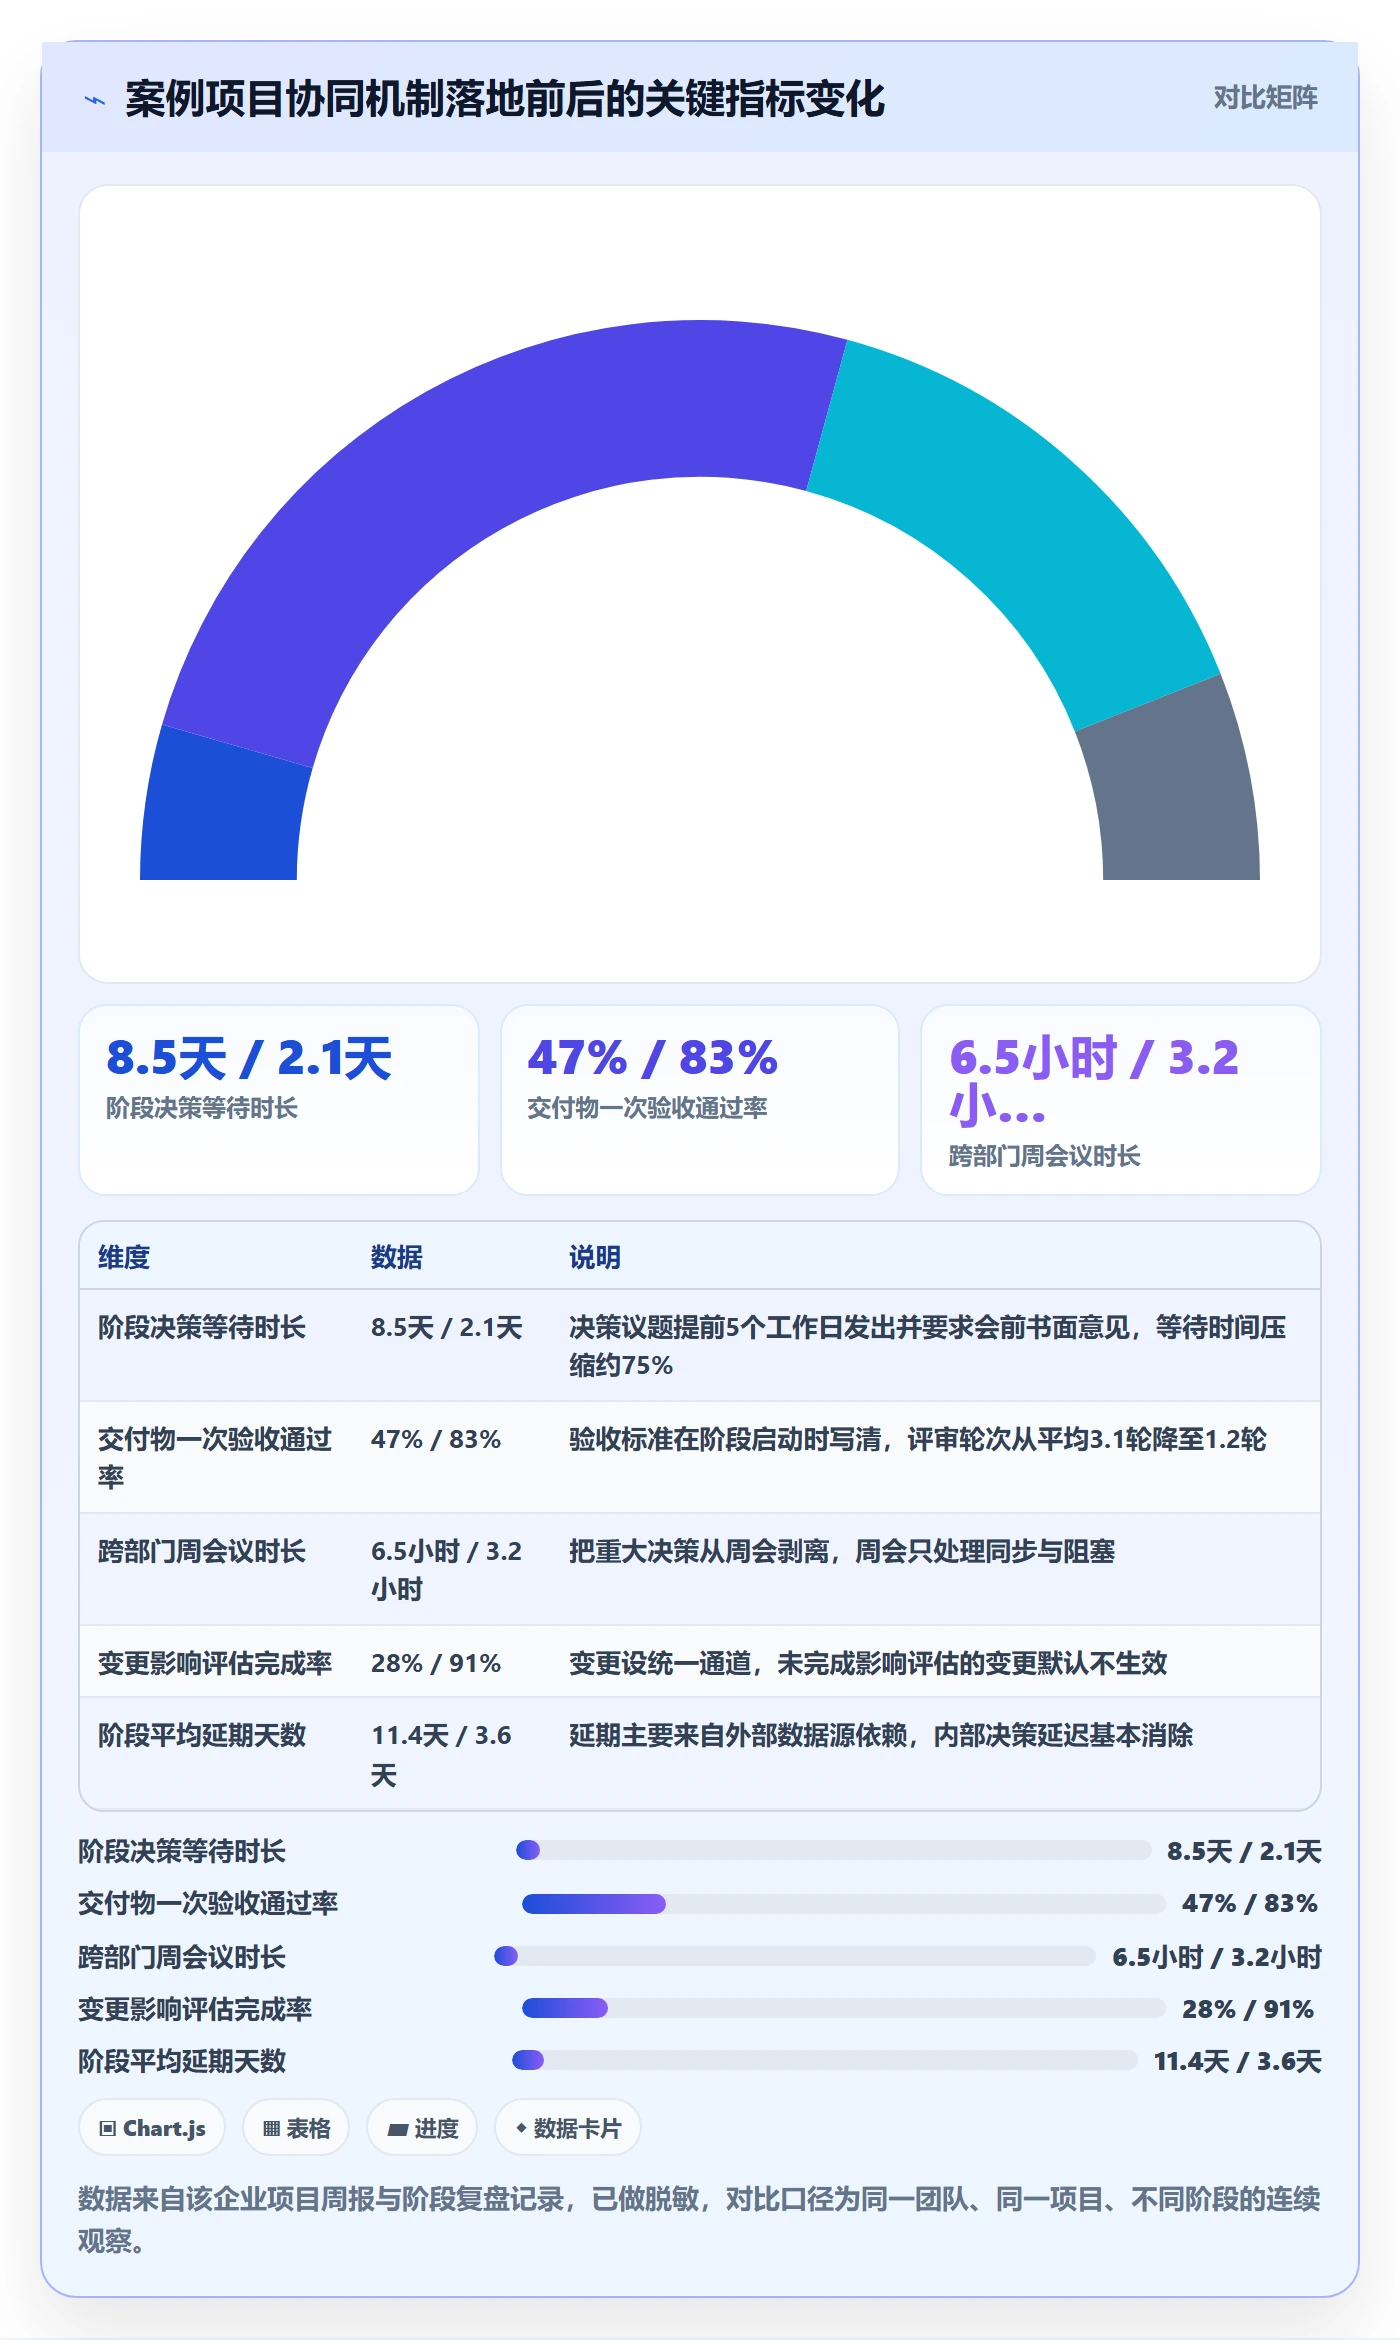Click the '跨部门周会议时长' label under the purple card value
The height and width of the screenshot is (2340, 1400).
click(x=1044, y=1156)
